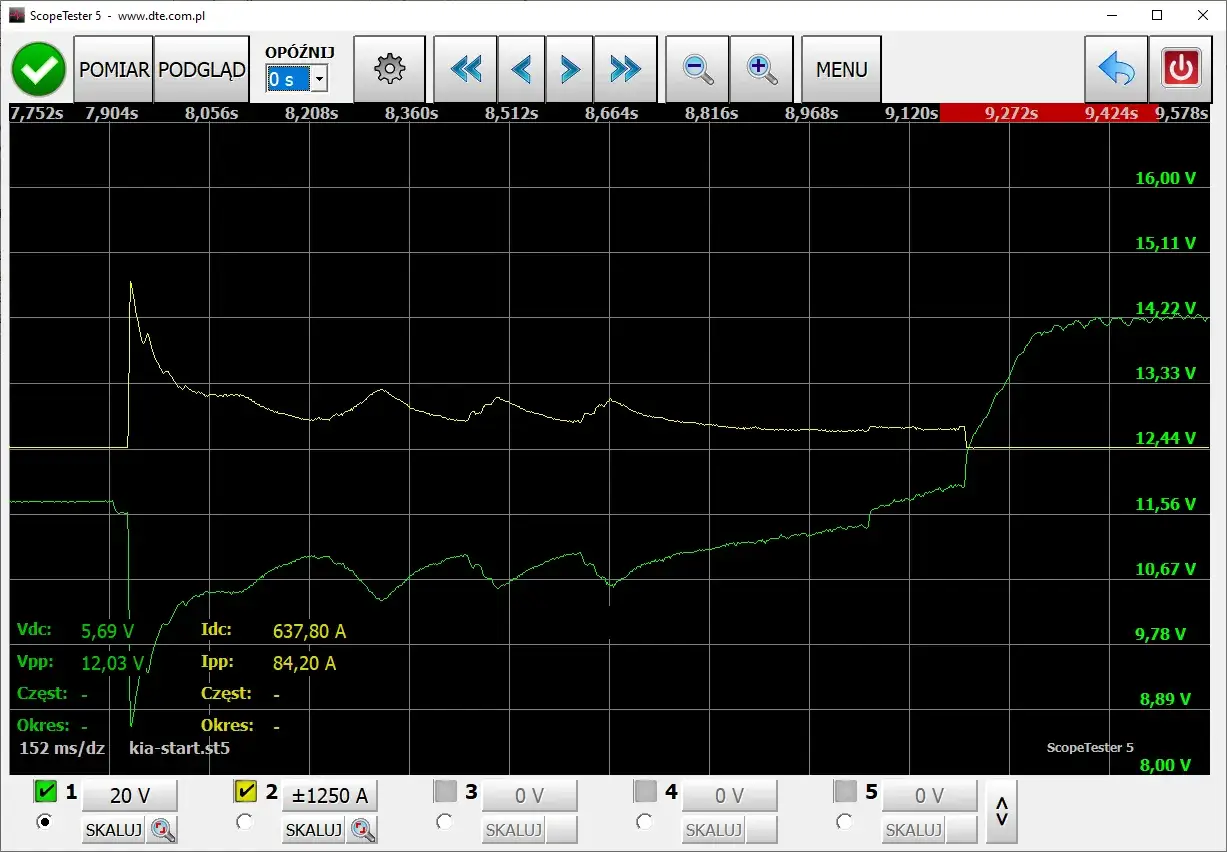Maximize the ScopeTester window

tap(1157, 15)
